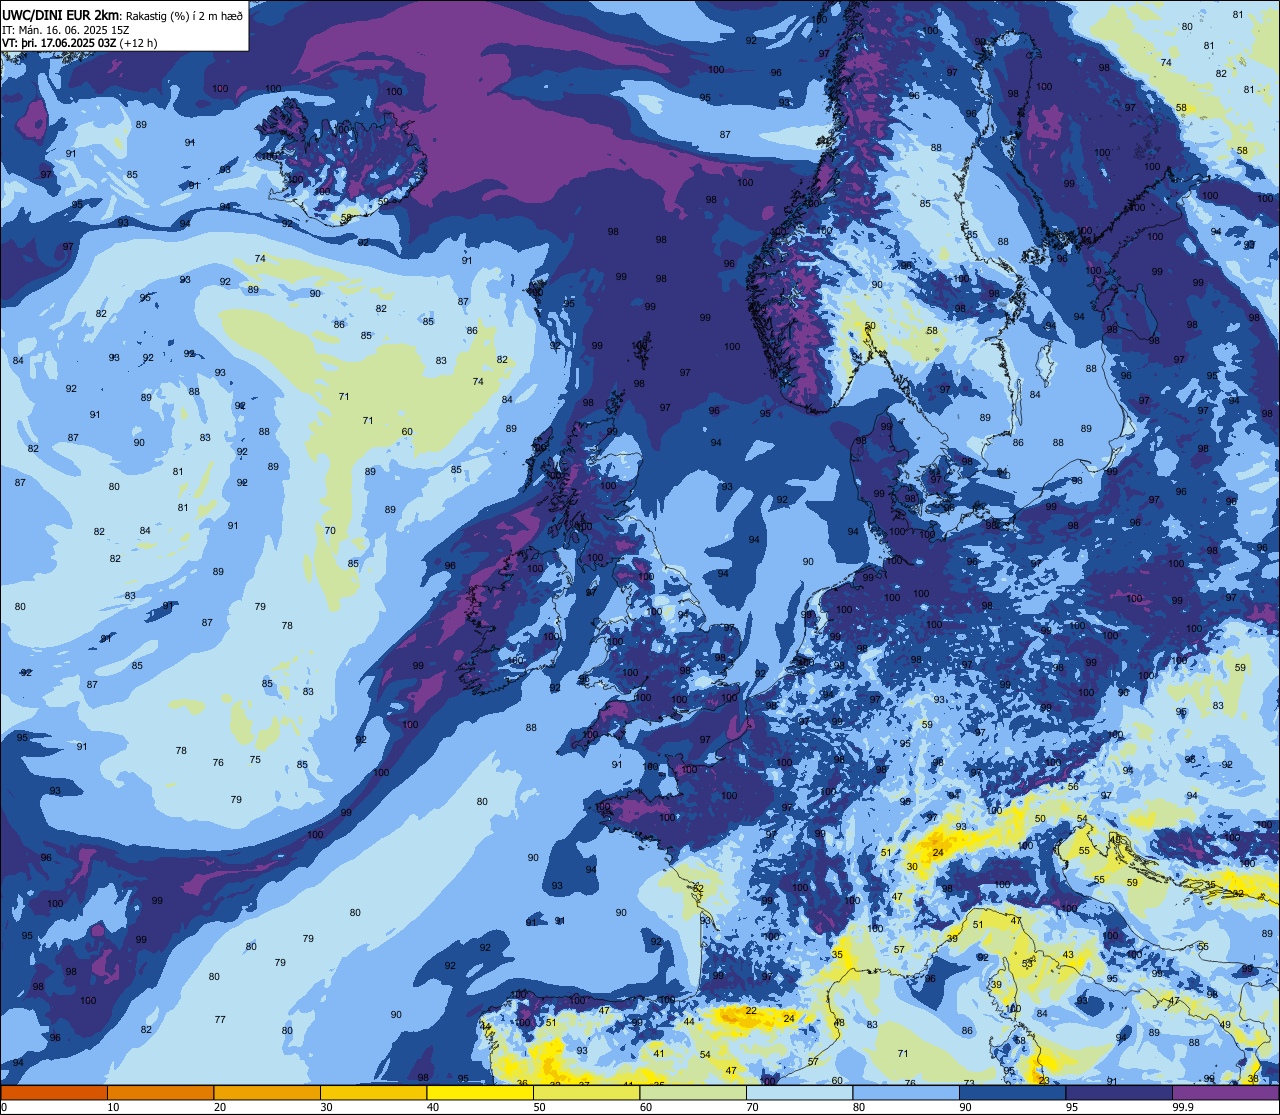Click the purple legend swatch above 99.9%

[1225, 1092]
